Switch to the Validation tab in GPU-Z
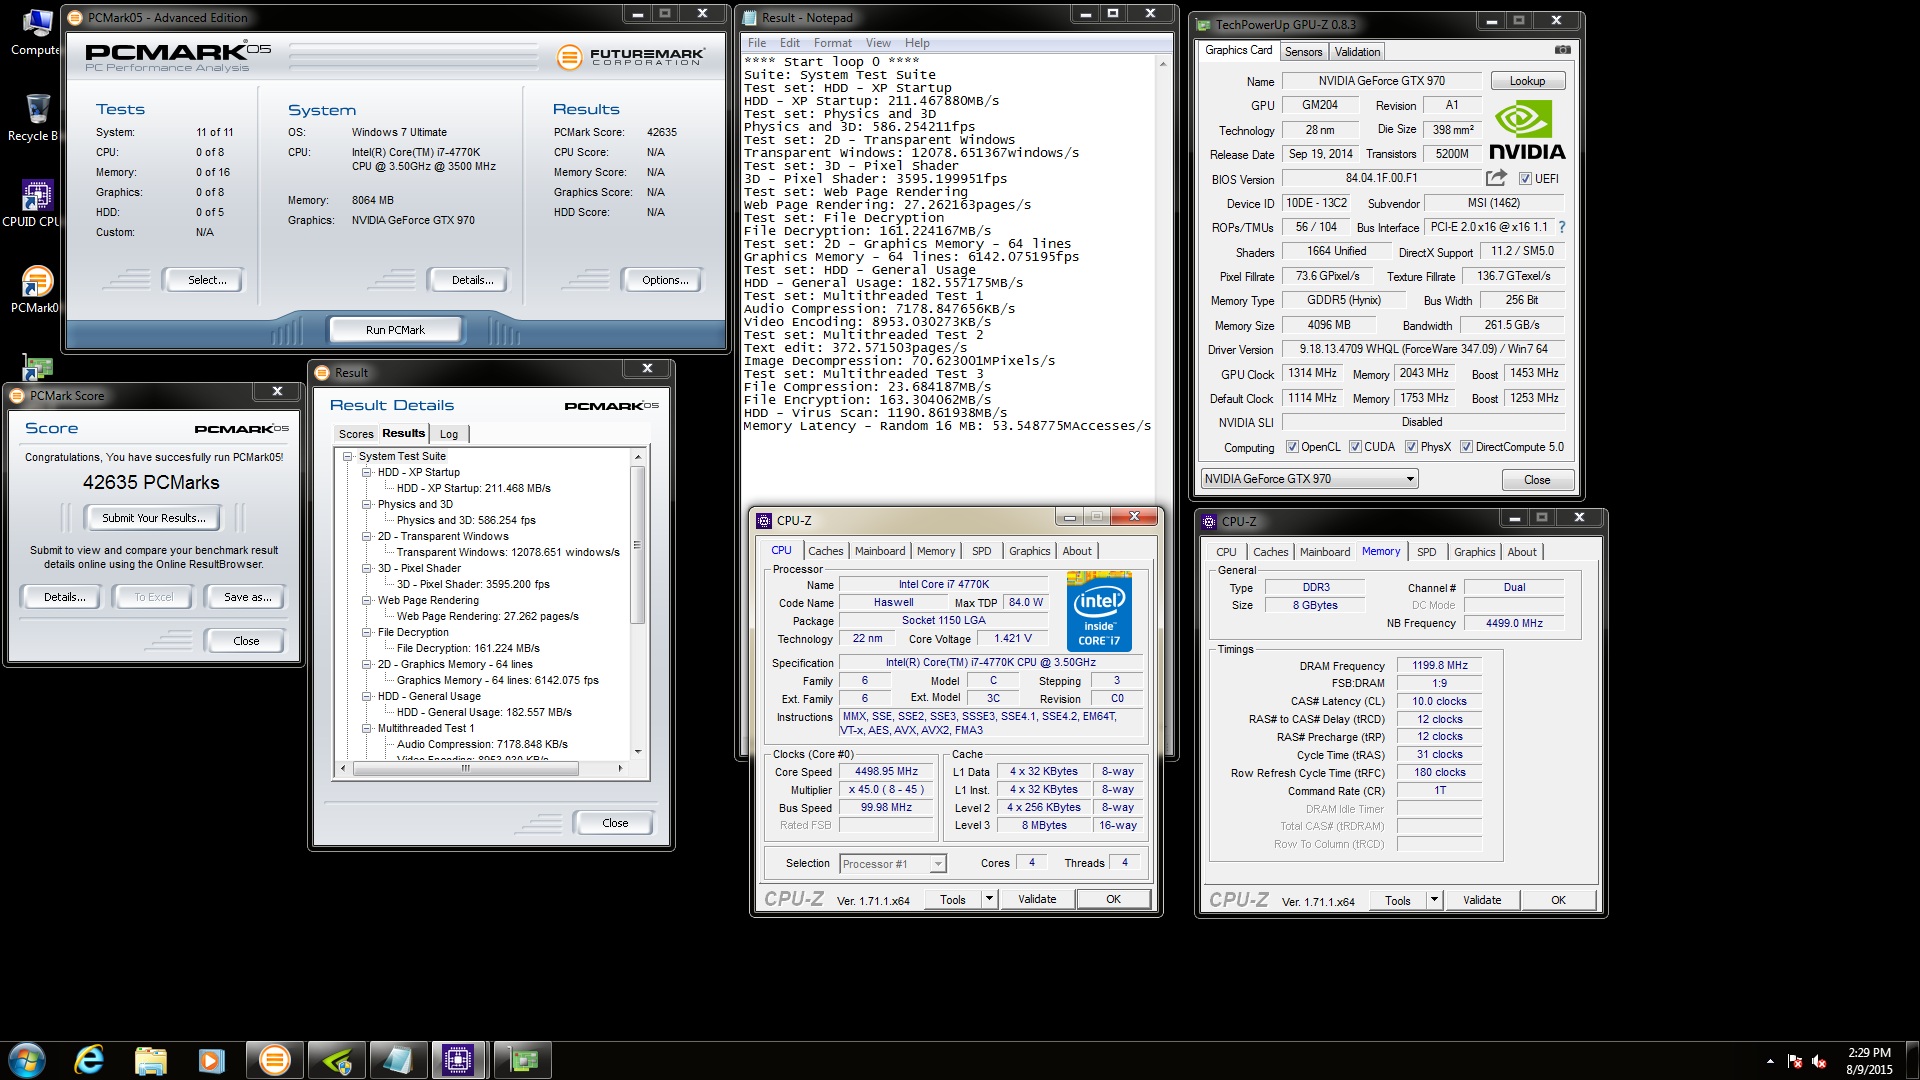The image size is (1920, 1080). tap(1357, 52)
